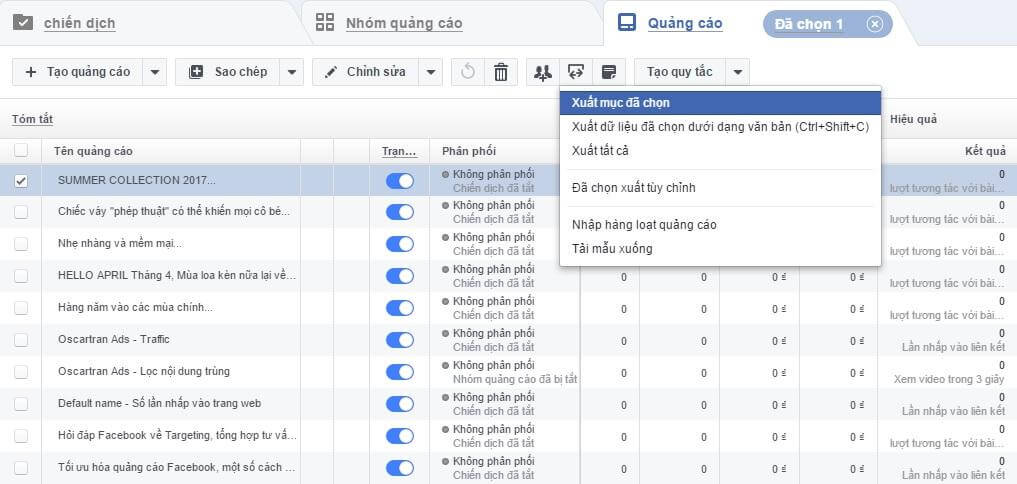Switch to the chiến dịch tab
1017x484 pixels.
(x=80, y=24)
